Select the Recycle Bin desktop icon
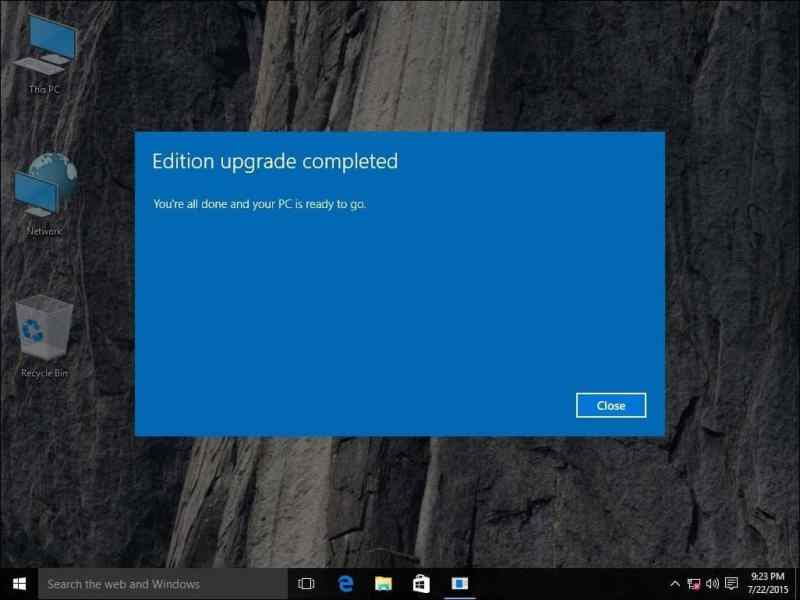The width and height of the screenshot is (800, 600). (44, 337)
